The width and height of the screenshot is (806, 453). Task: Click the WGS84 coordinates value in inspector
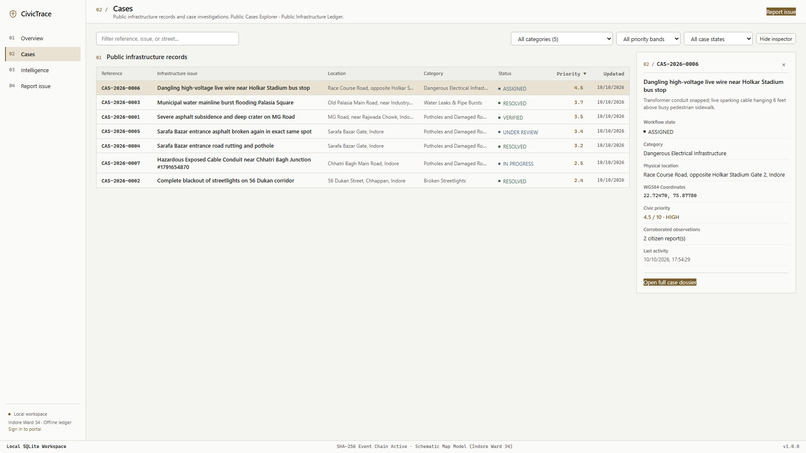point(670,195)
